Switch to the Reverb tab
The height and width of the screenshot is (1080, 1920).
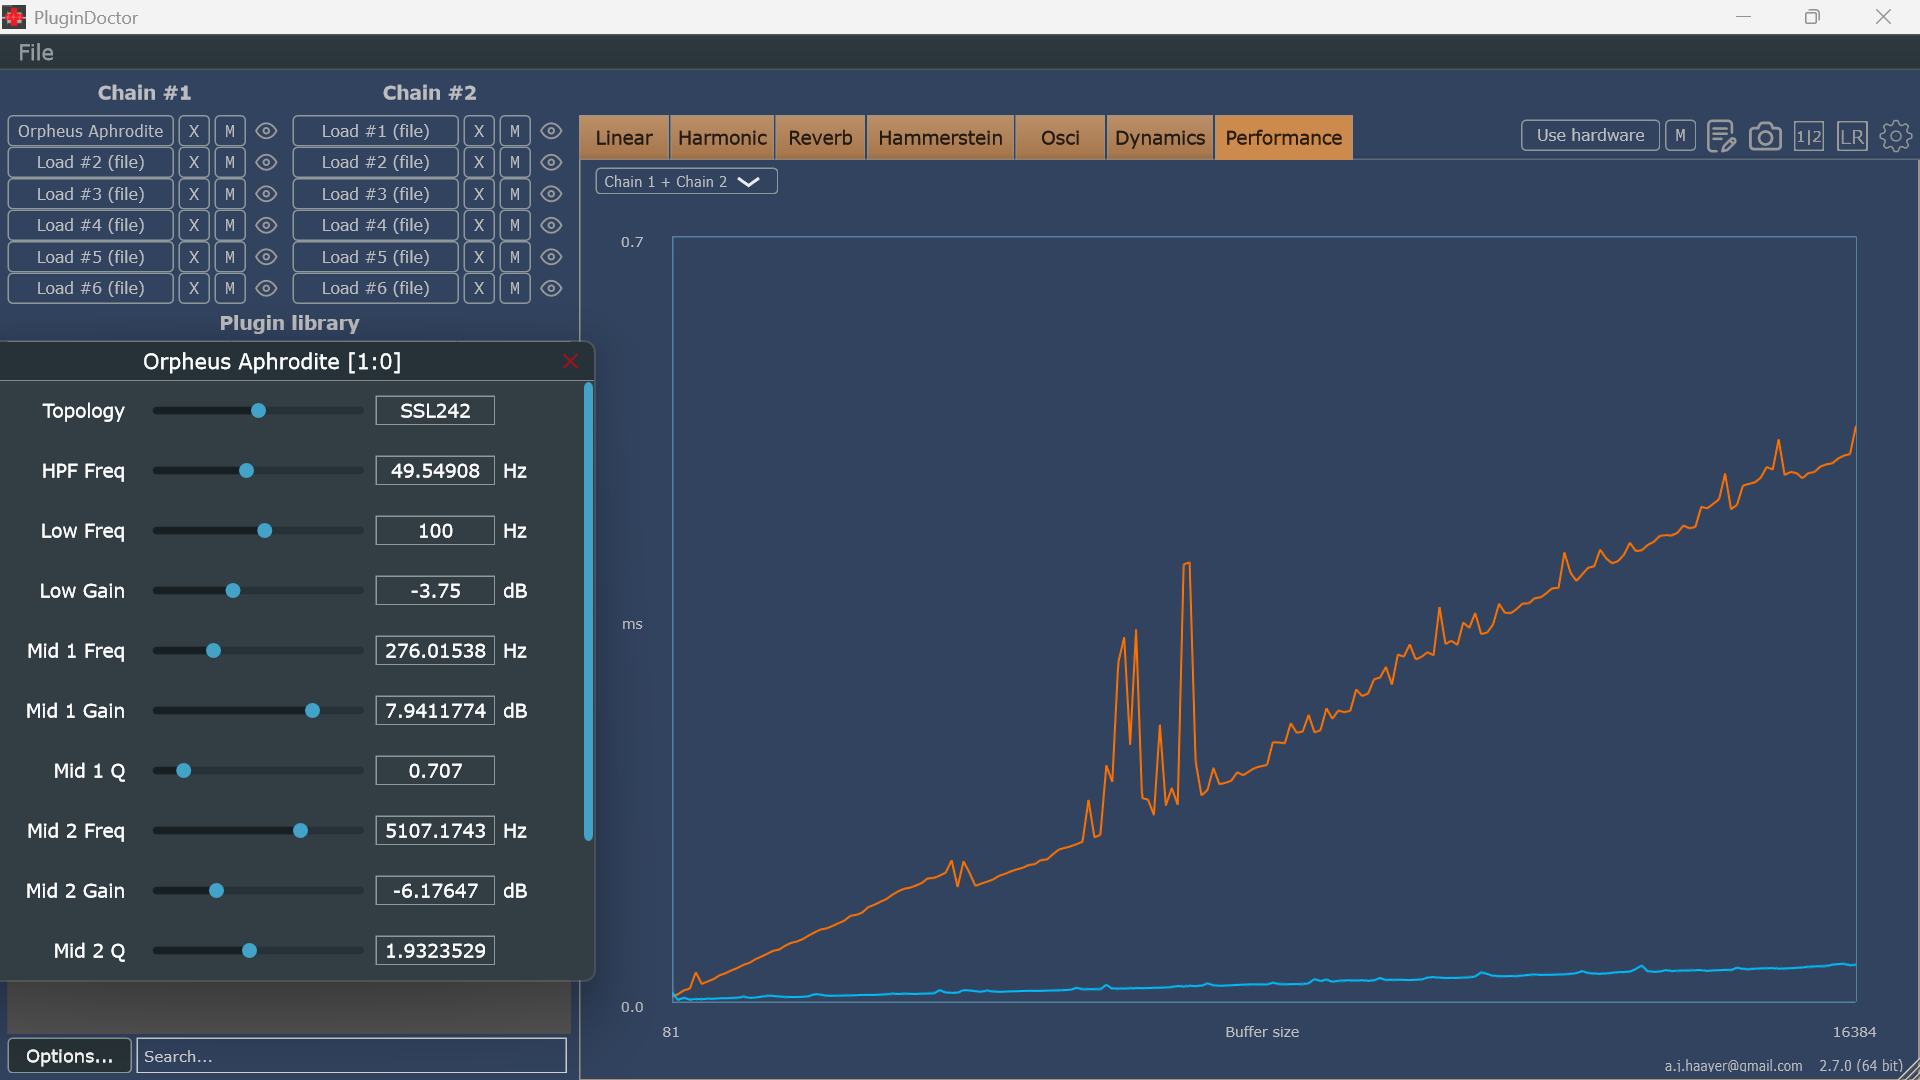pos(820,137)
